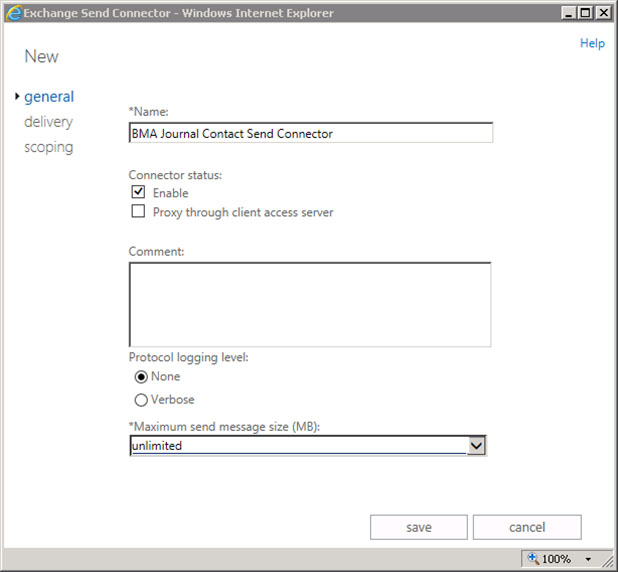
Task: Click inside the Comment text area
Action: pos(310,304)
